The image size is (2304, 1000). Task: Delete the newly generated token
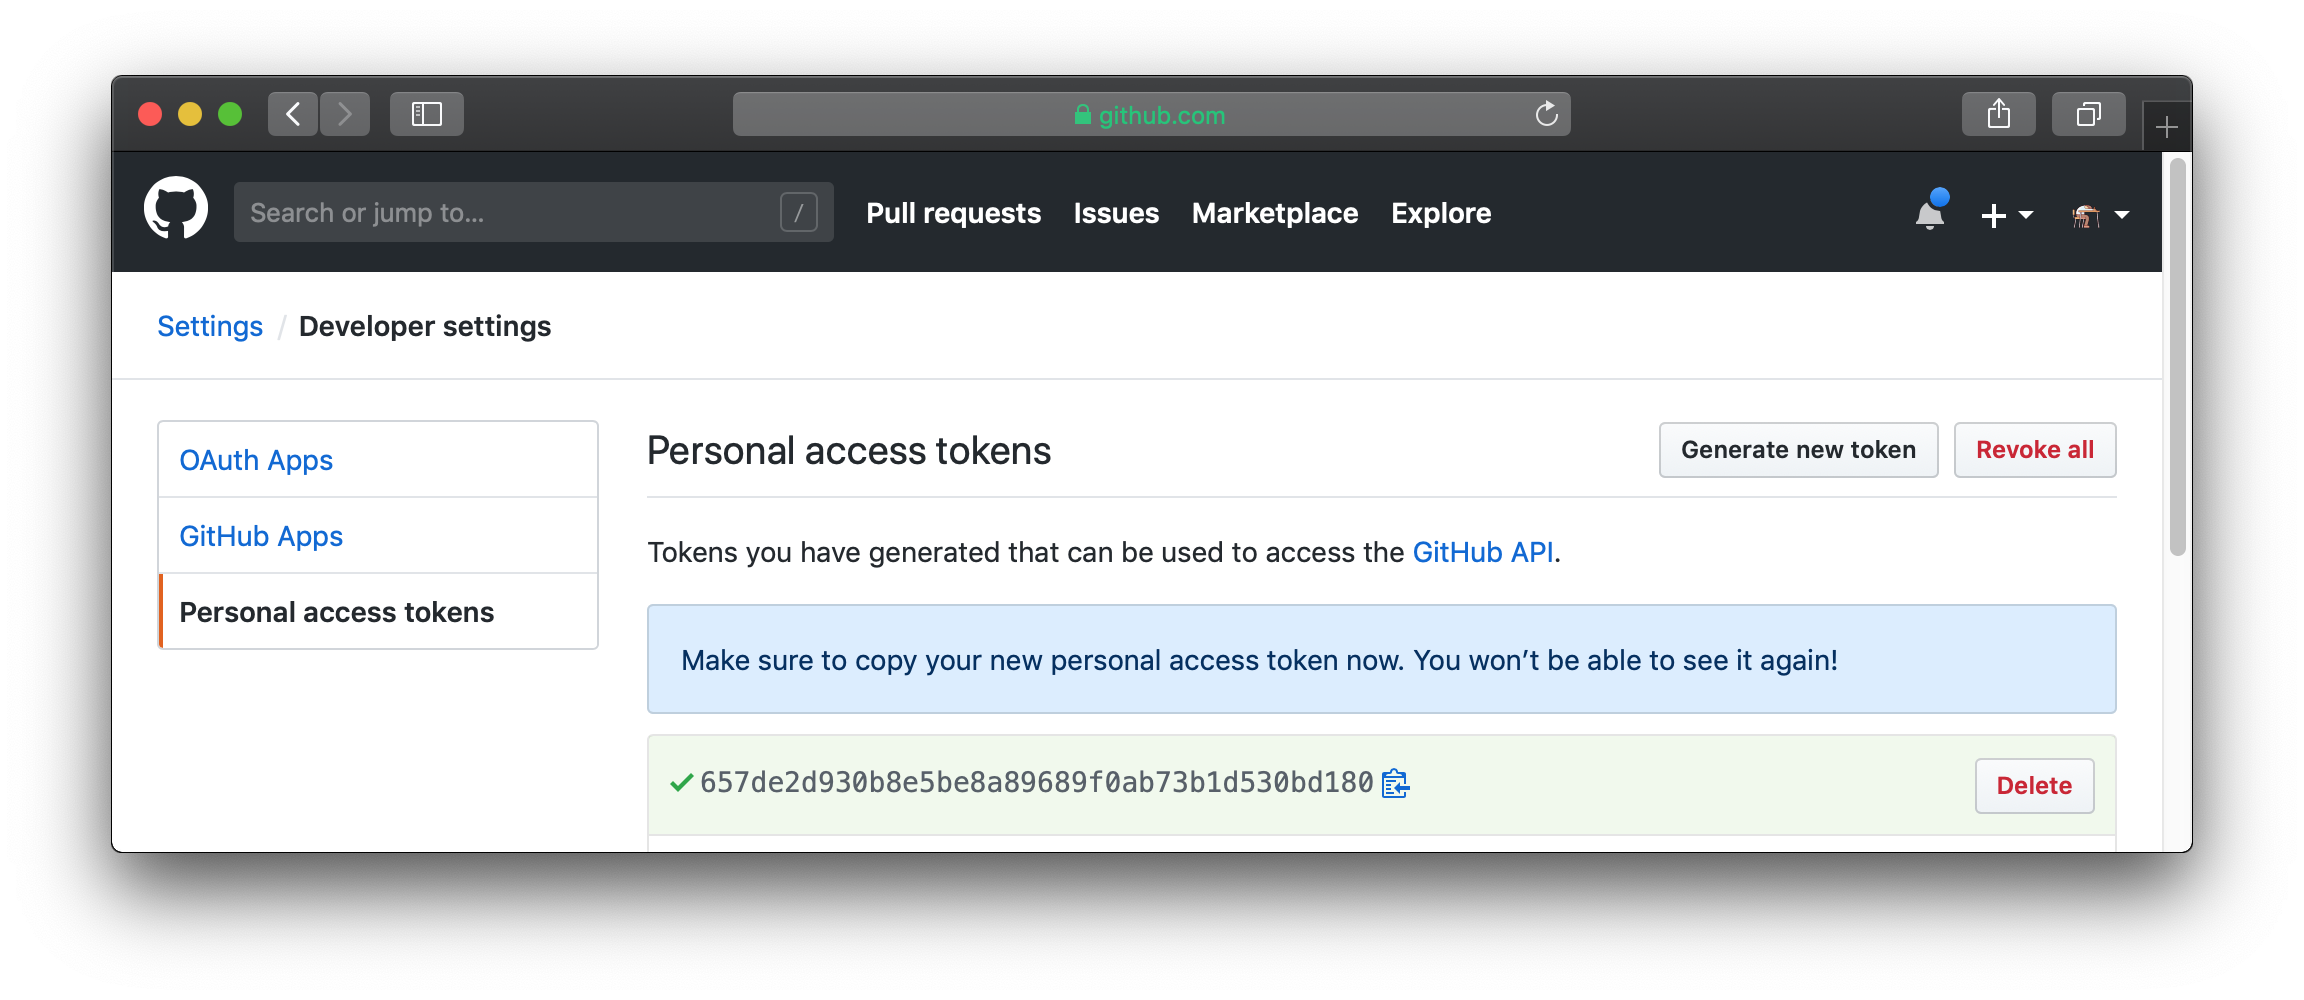tap(2034, 786)
